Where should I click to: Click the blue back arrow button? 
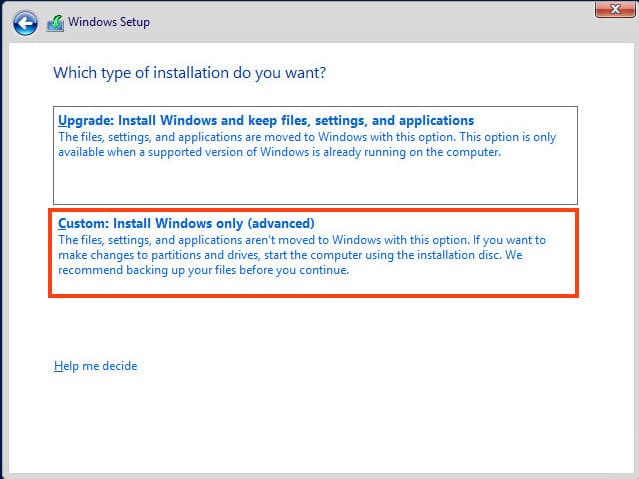25,23
